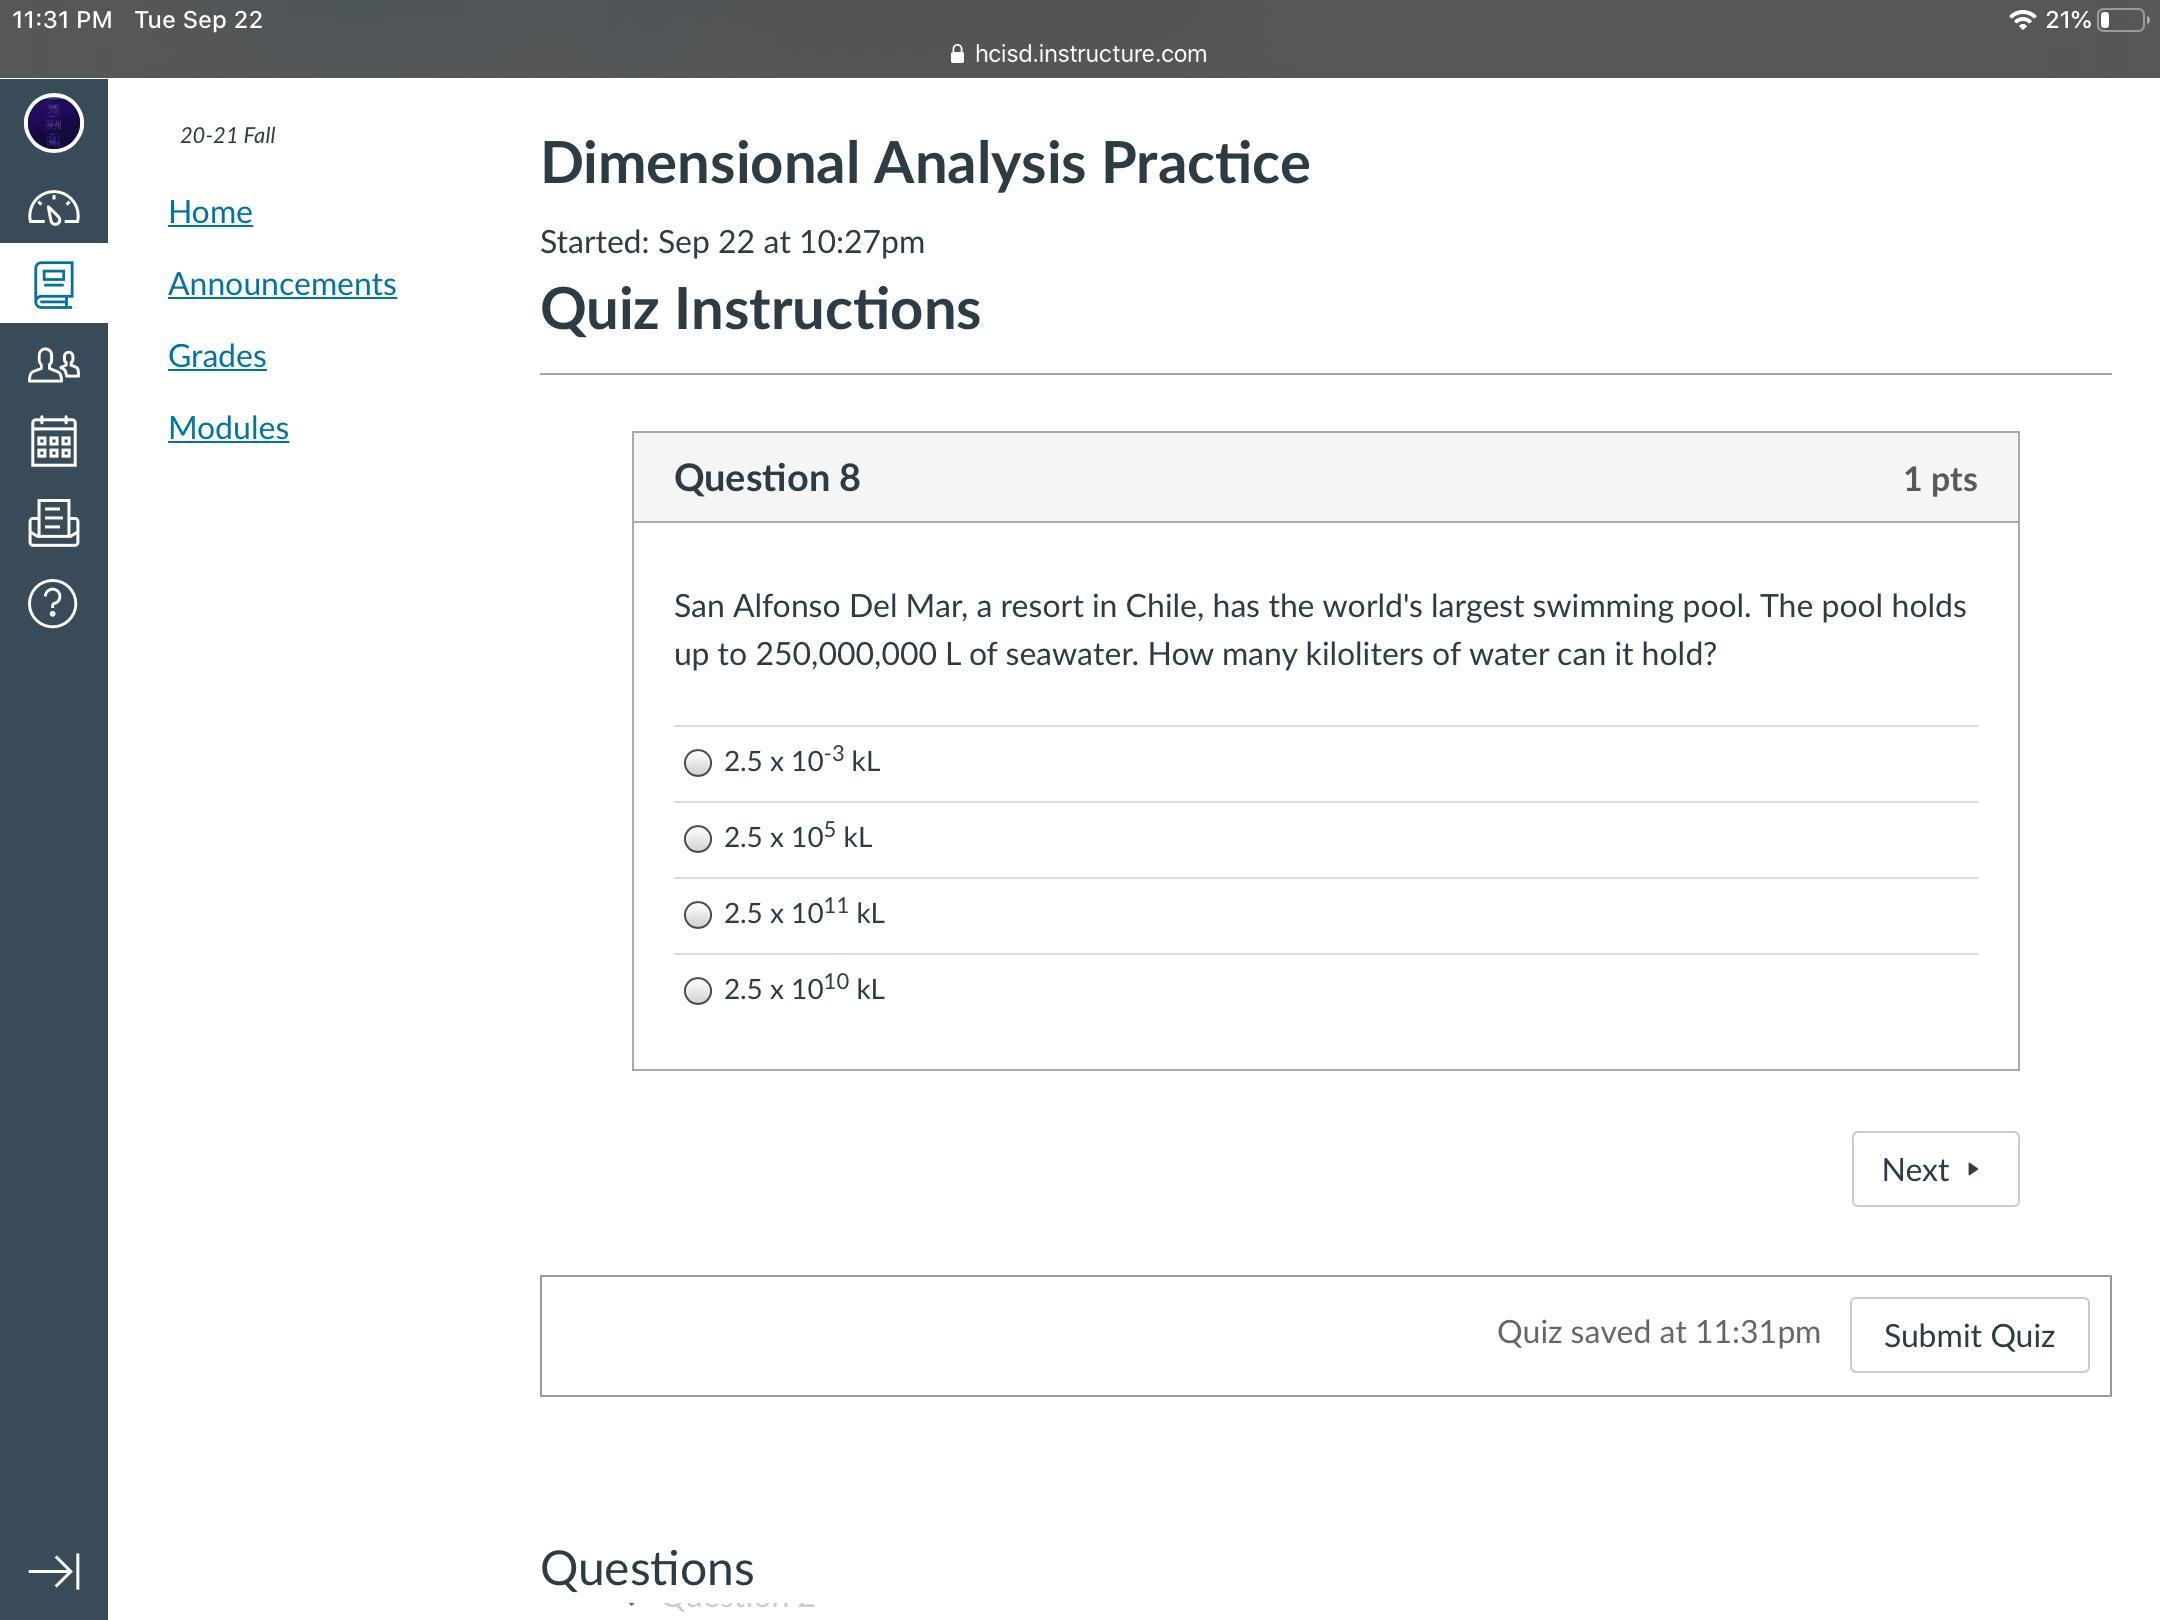Open the Groups people icon
The image size is (2160, 1620).
point(54,364)
